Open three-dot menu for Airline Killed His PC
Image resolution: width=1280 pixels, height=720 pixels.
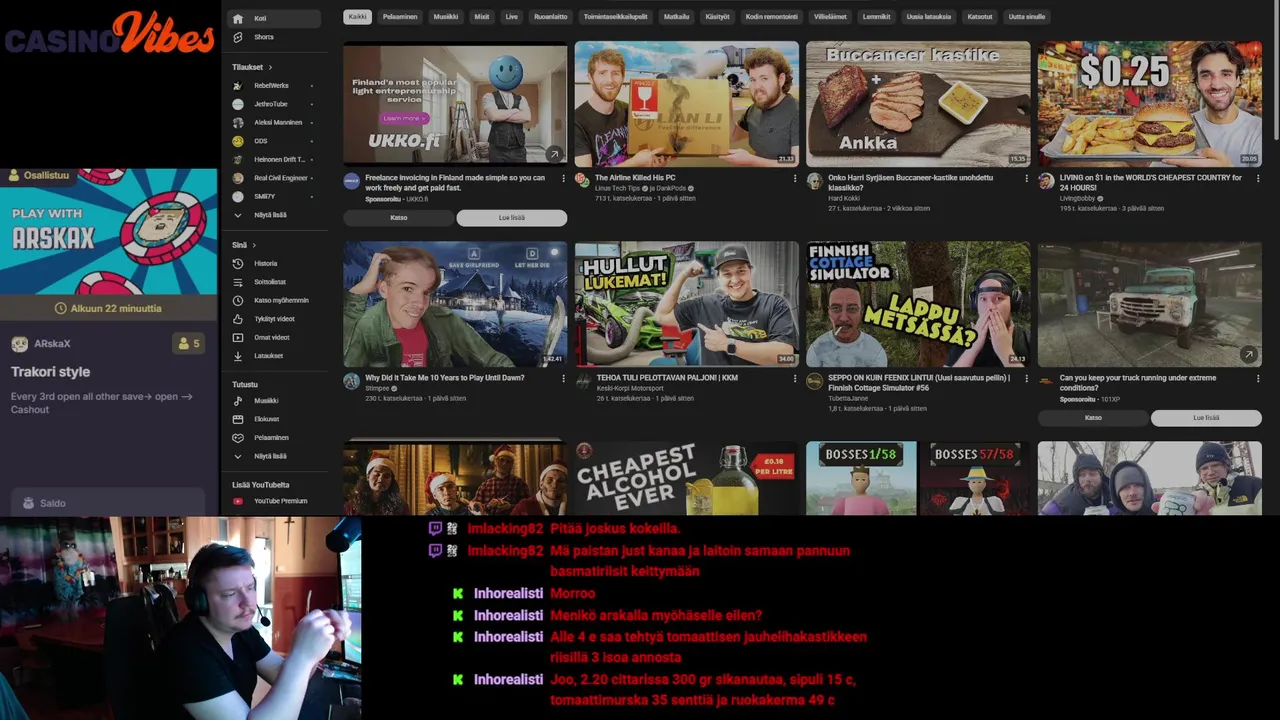795,179
